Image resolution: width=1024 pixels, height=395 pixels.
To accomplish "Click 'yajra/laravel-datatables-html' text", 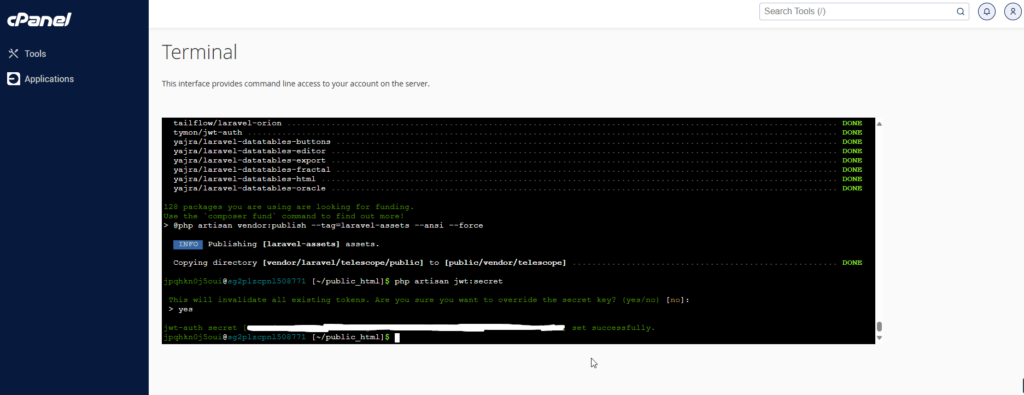I will click(244, 179).
